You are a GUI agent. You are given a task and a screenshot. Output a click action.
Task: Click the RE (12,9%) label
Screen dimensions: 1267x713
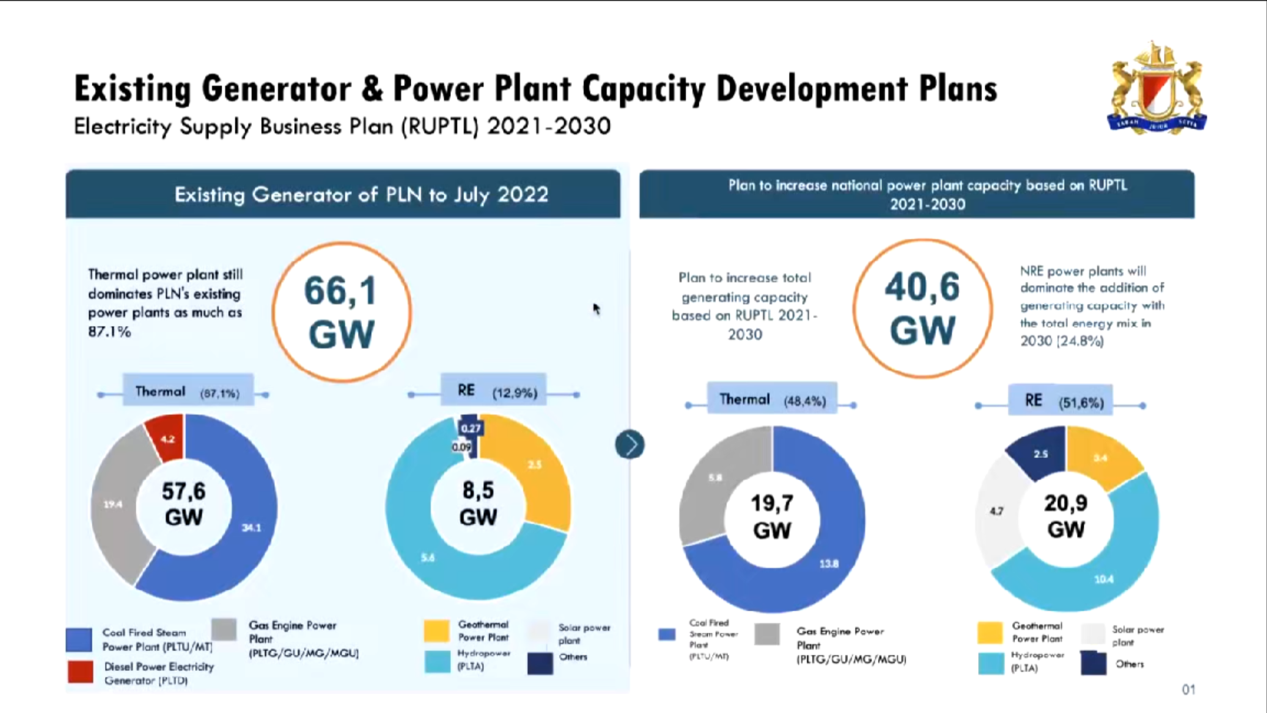494,391
